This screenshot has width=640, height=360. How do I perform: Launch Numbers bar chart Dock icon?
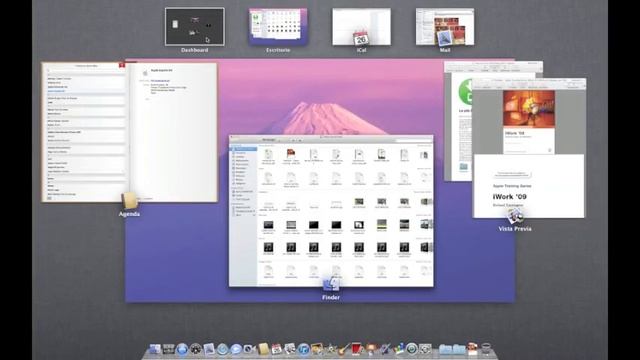(399, 349)
